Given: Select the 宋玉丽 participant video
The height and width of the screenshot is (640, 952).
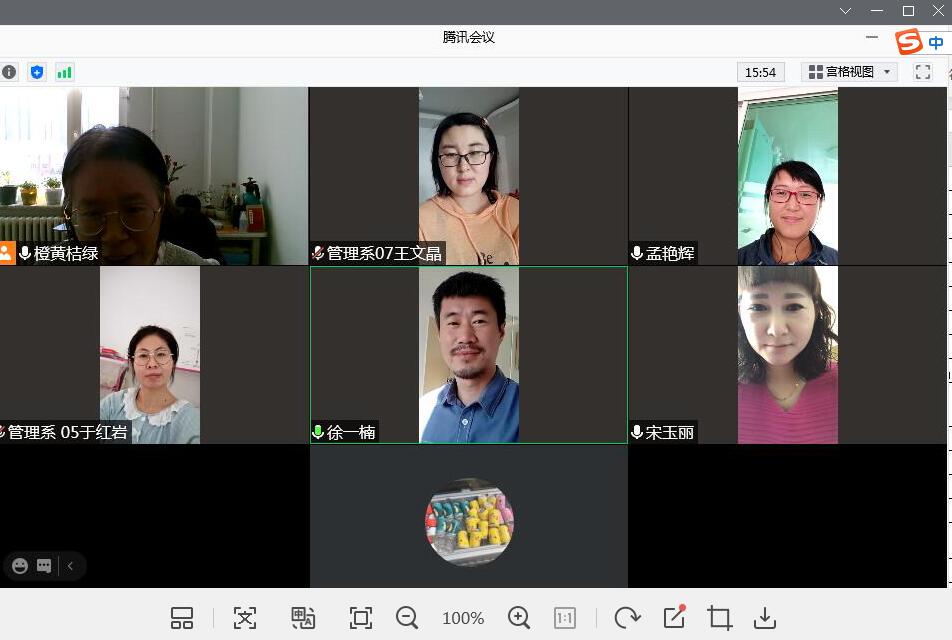Looking at the screenshot, I should [x=787, y=355].
